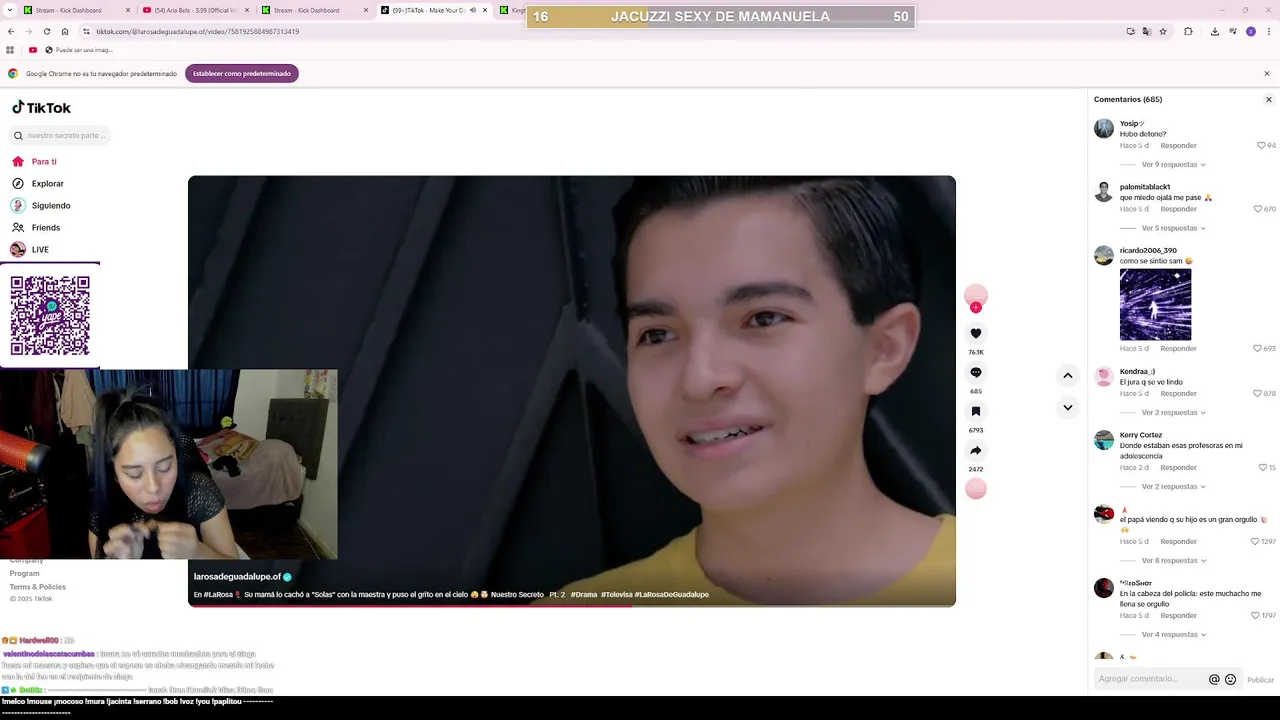Open the Chrome three-dot menu
The width and height of the screenshot is (1280, 720).
tap(1268, 31)
